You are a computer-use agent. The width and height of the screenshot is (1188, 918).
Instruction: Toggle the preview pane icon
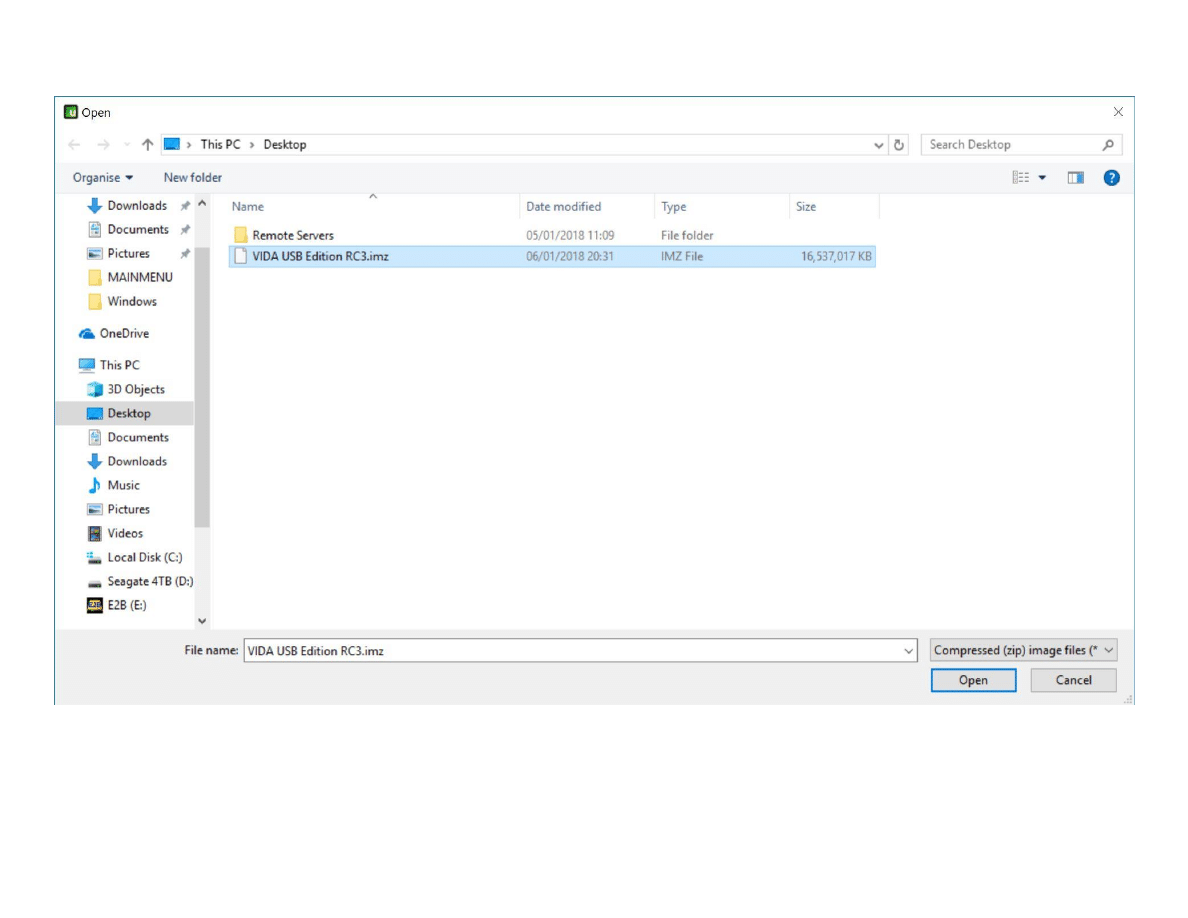click(x=1075, y=178)
